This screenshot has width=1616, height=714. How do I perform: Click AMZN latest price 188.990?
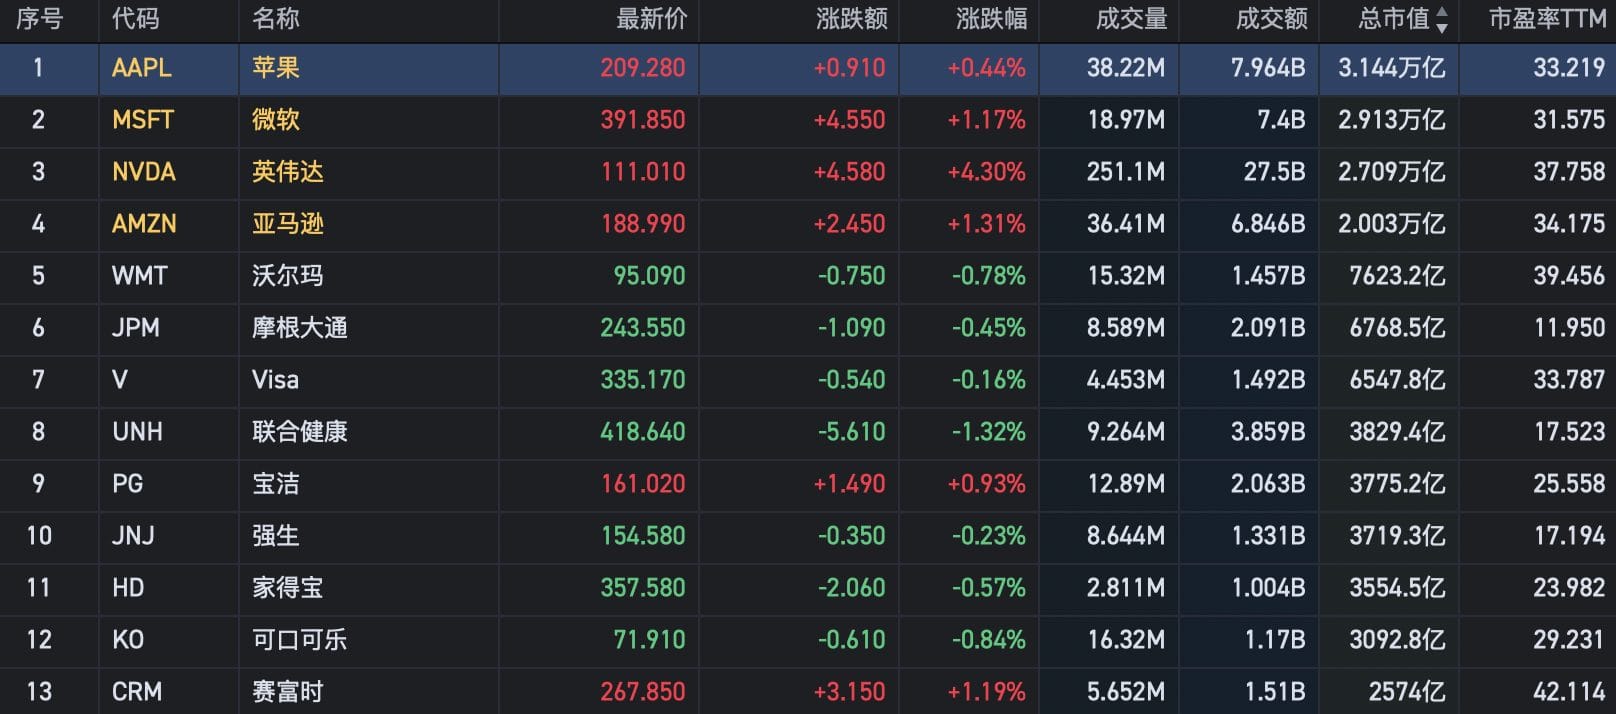click(643, 224)
